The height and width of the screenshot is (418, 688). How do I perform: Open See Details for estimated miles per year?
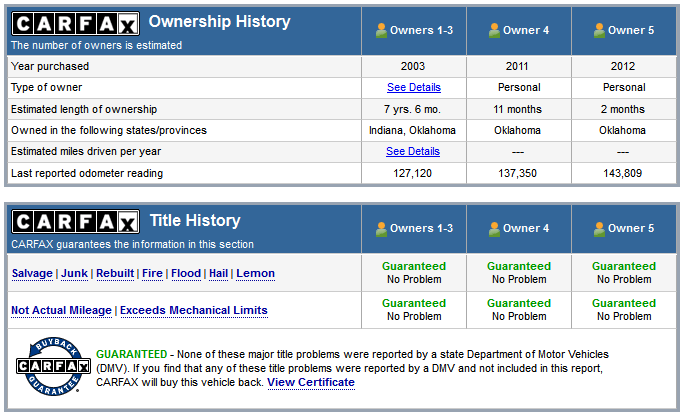pyautogui.click(x=412, y=152)
